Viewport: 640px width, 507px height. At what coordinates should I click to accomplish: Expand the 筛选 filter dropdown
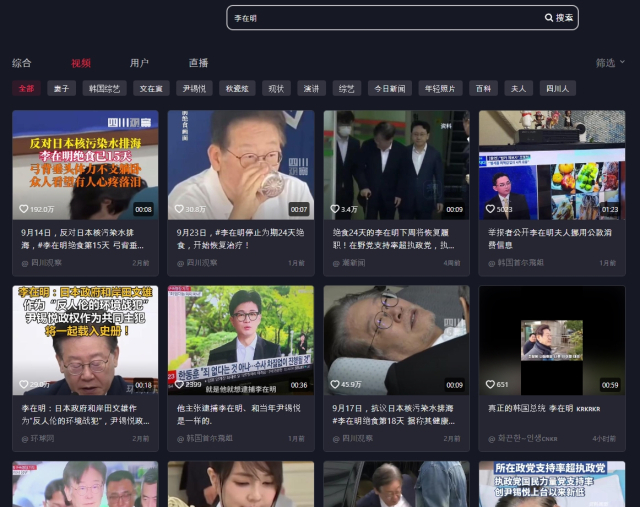[610, 63]
